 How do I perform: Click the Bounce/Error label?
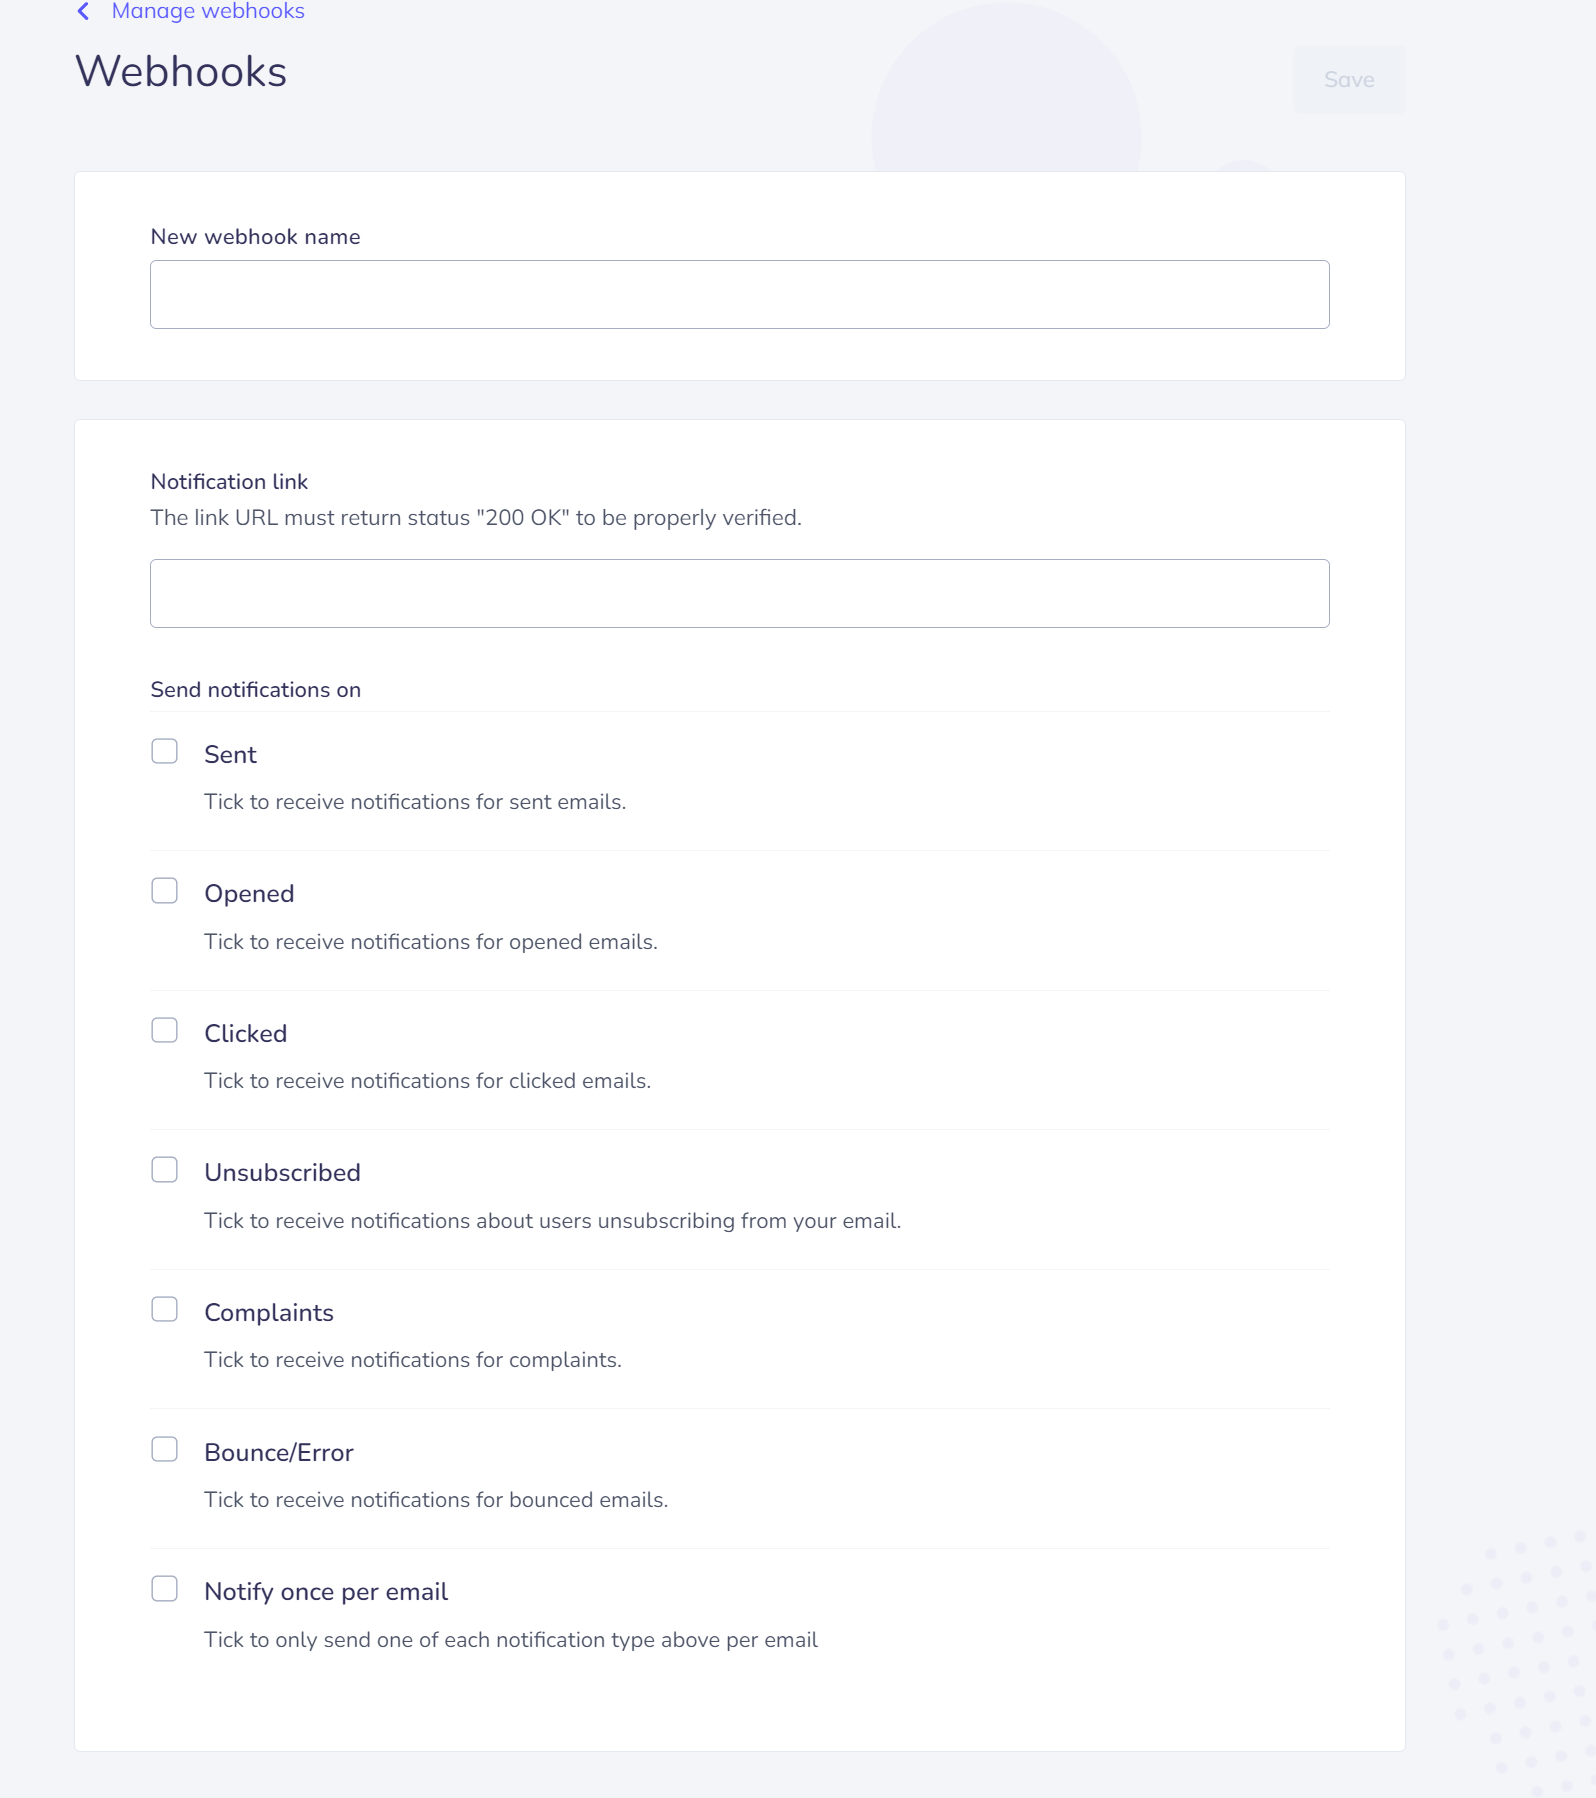(279, 1452)
